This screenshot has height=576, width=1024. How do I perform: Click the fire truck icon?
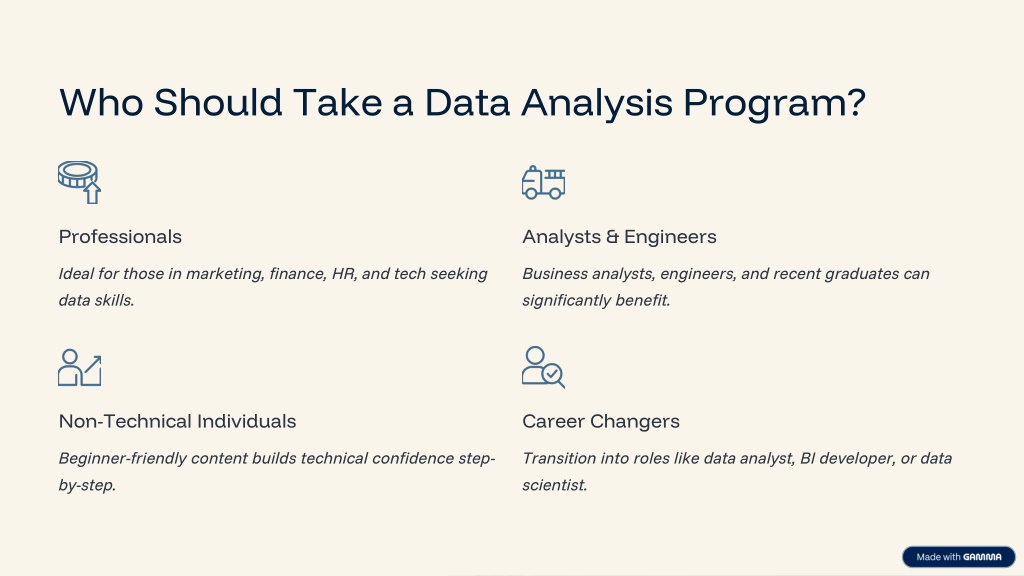[x=543, y=183]
